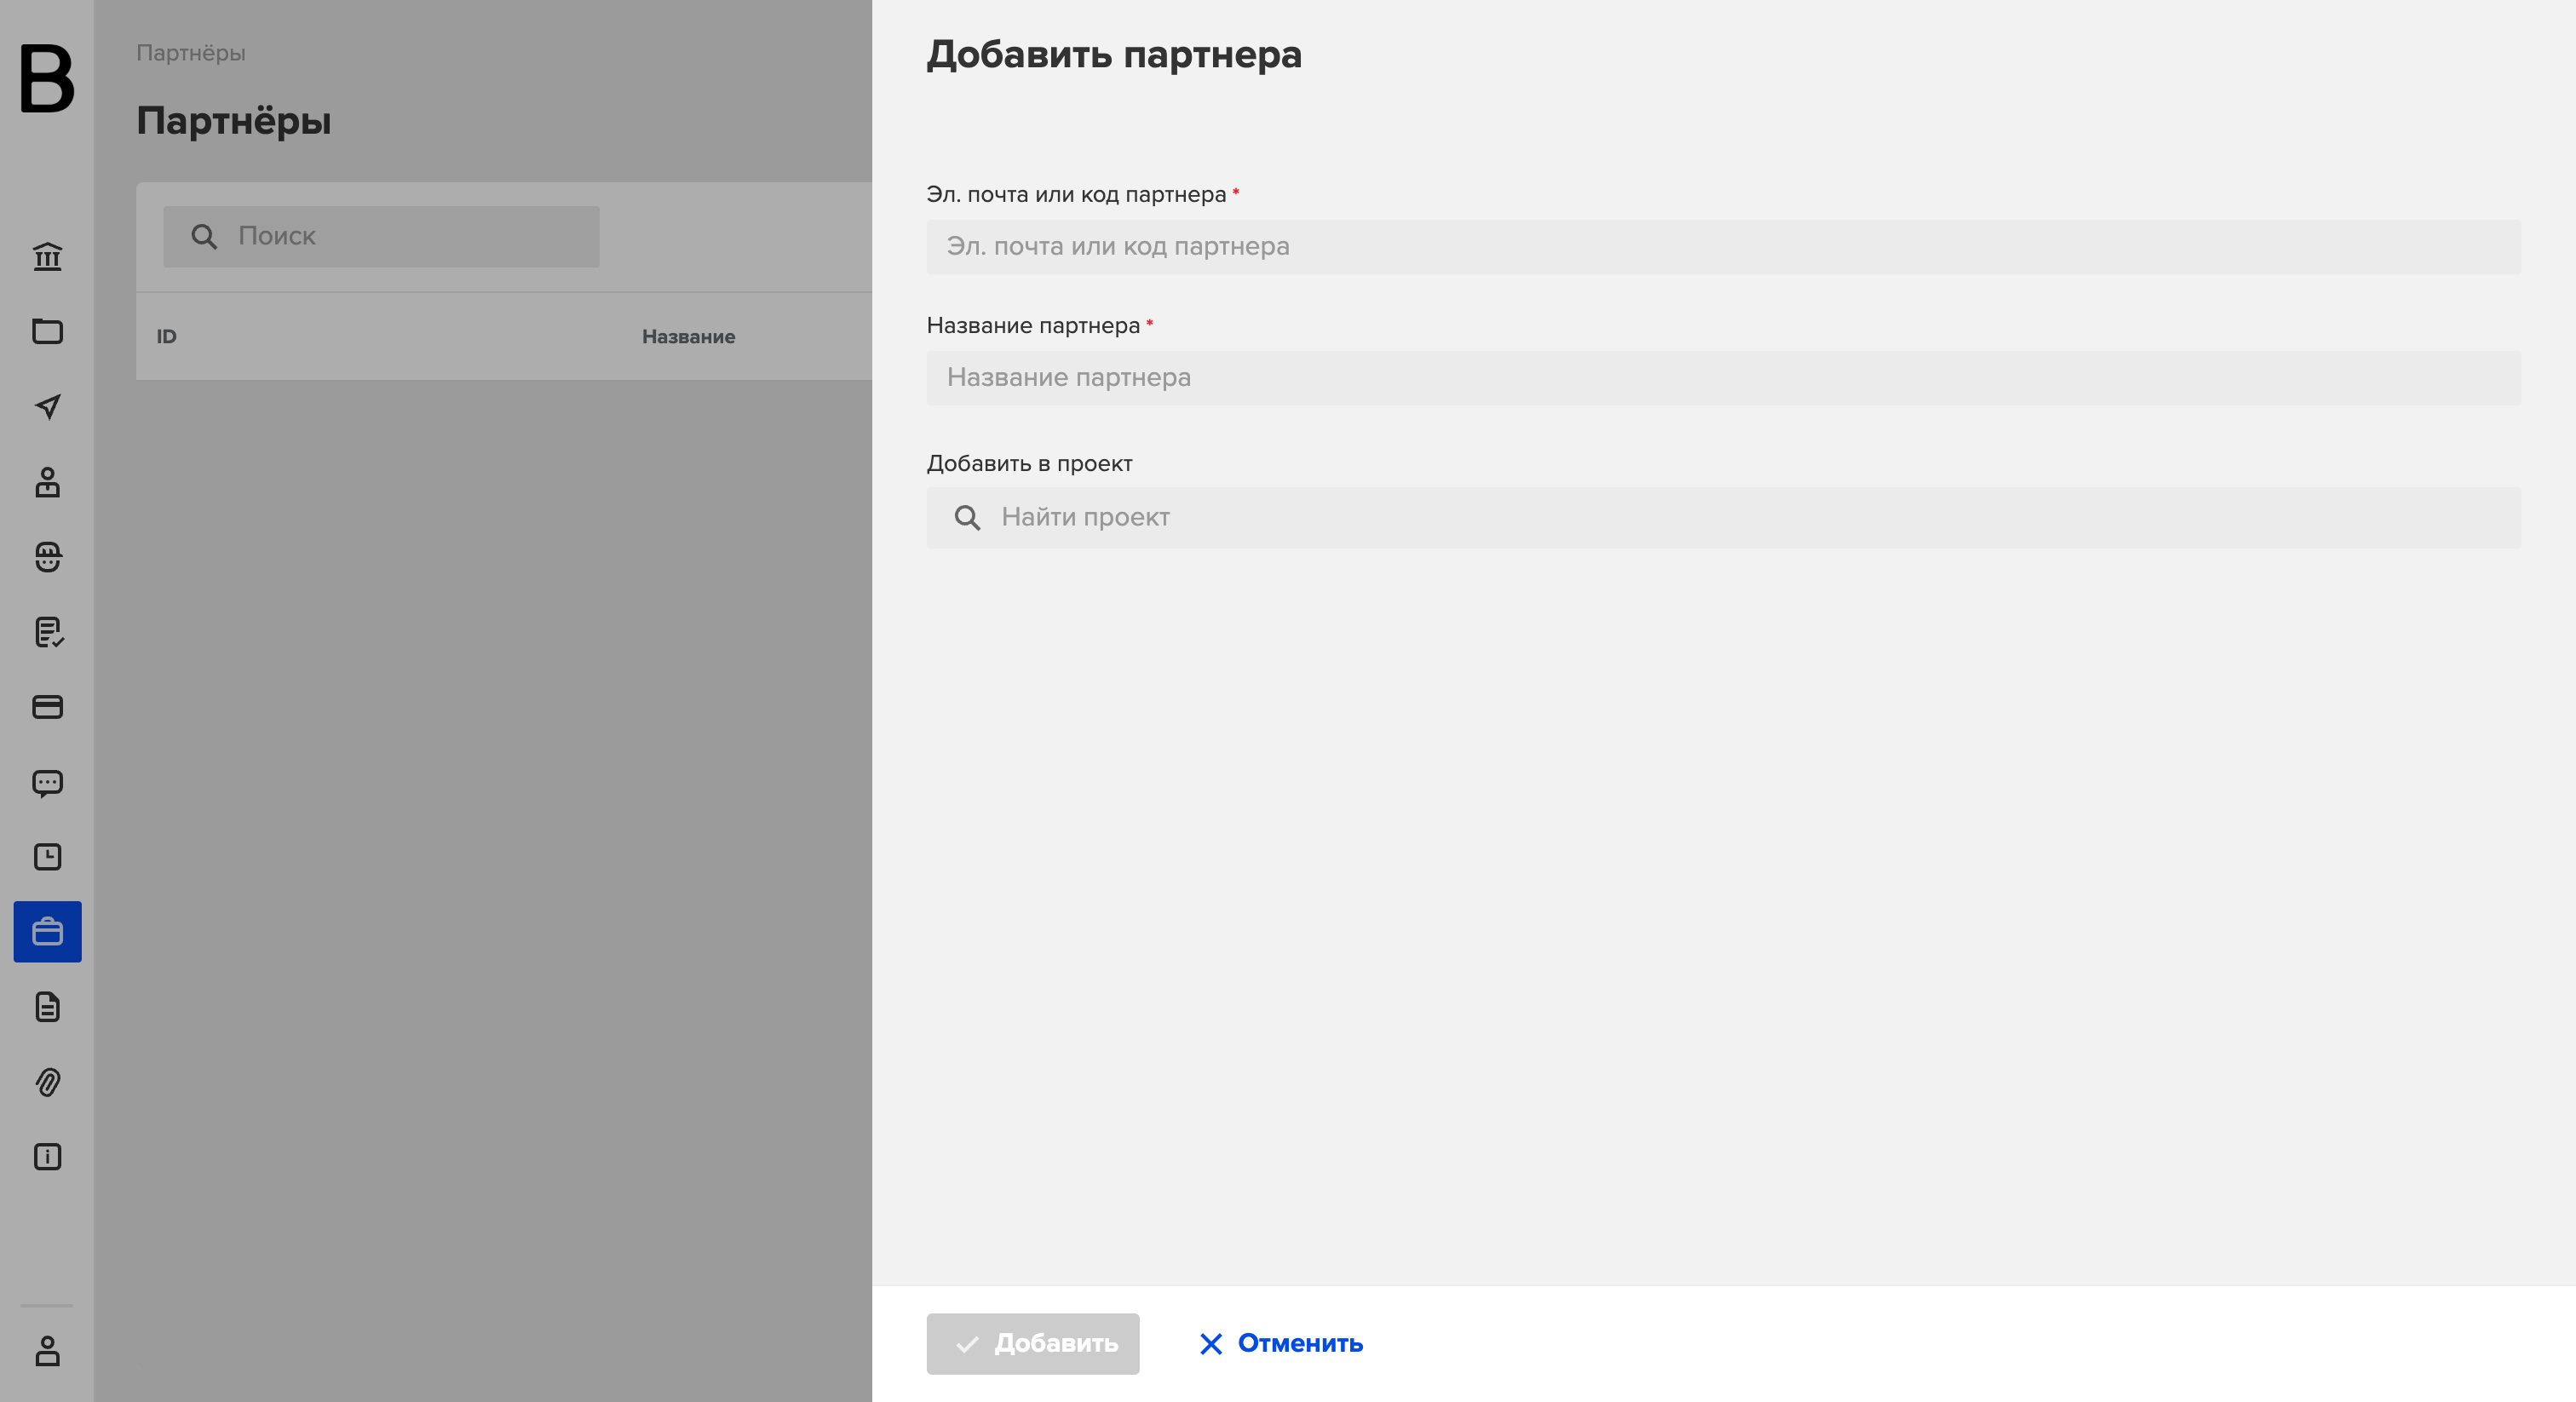
Task: Click the Партнёры breadcrumb link
Action: coord(191,53)
